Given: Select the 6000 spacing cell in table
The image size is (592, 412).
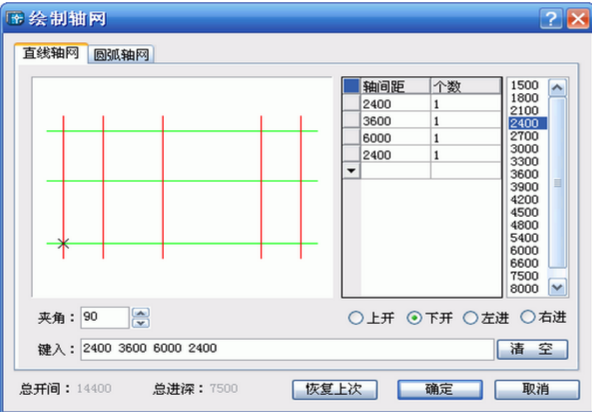Looking at the screenshot, I should coord(395,137).
